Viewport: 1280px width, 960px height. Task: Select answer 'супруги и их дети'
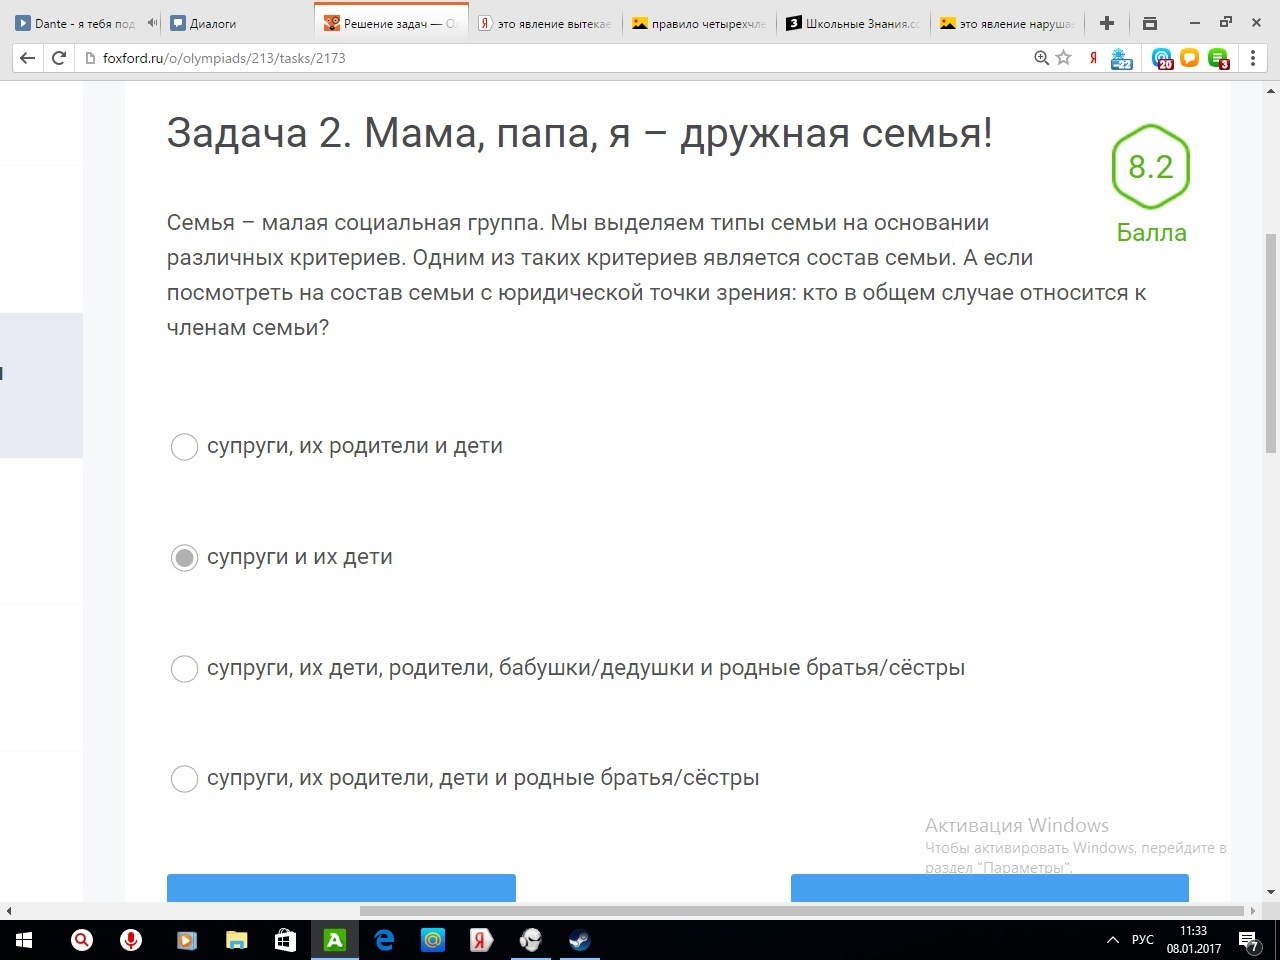coord(184,557)
